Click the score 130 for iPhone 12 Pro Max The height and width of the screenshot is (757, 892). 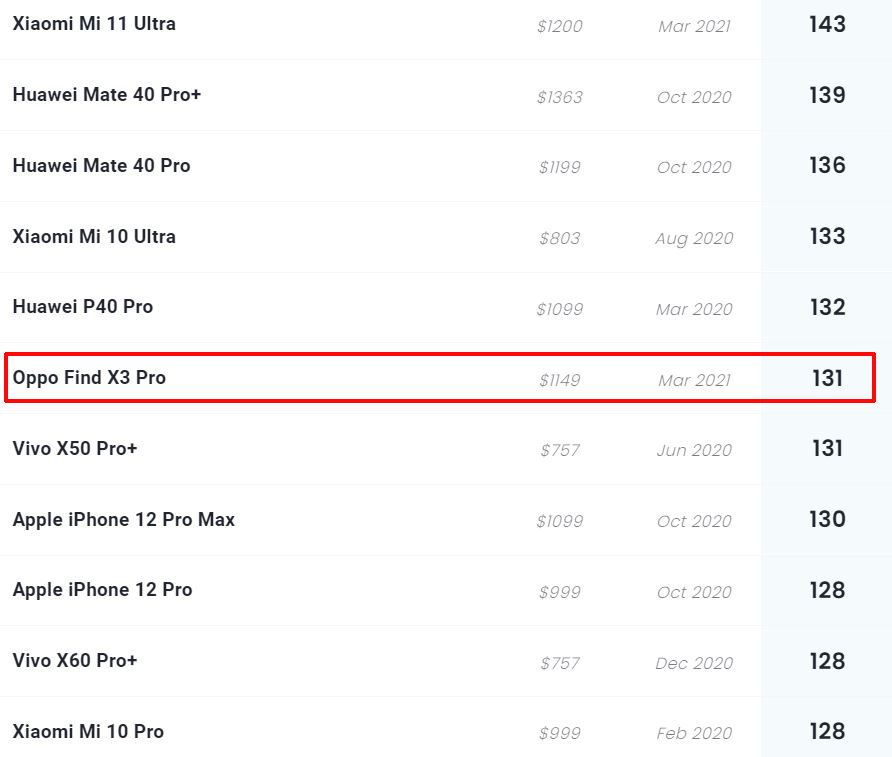(827, 520)
